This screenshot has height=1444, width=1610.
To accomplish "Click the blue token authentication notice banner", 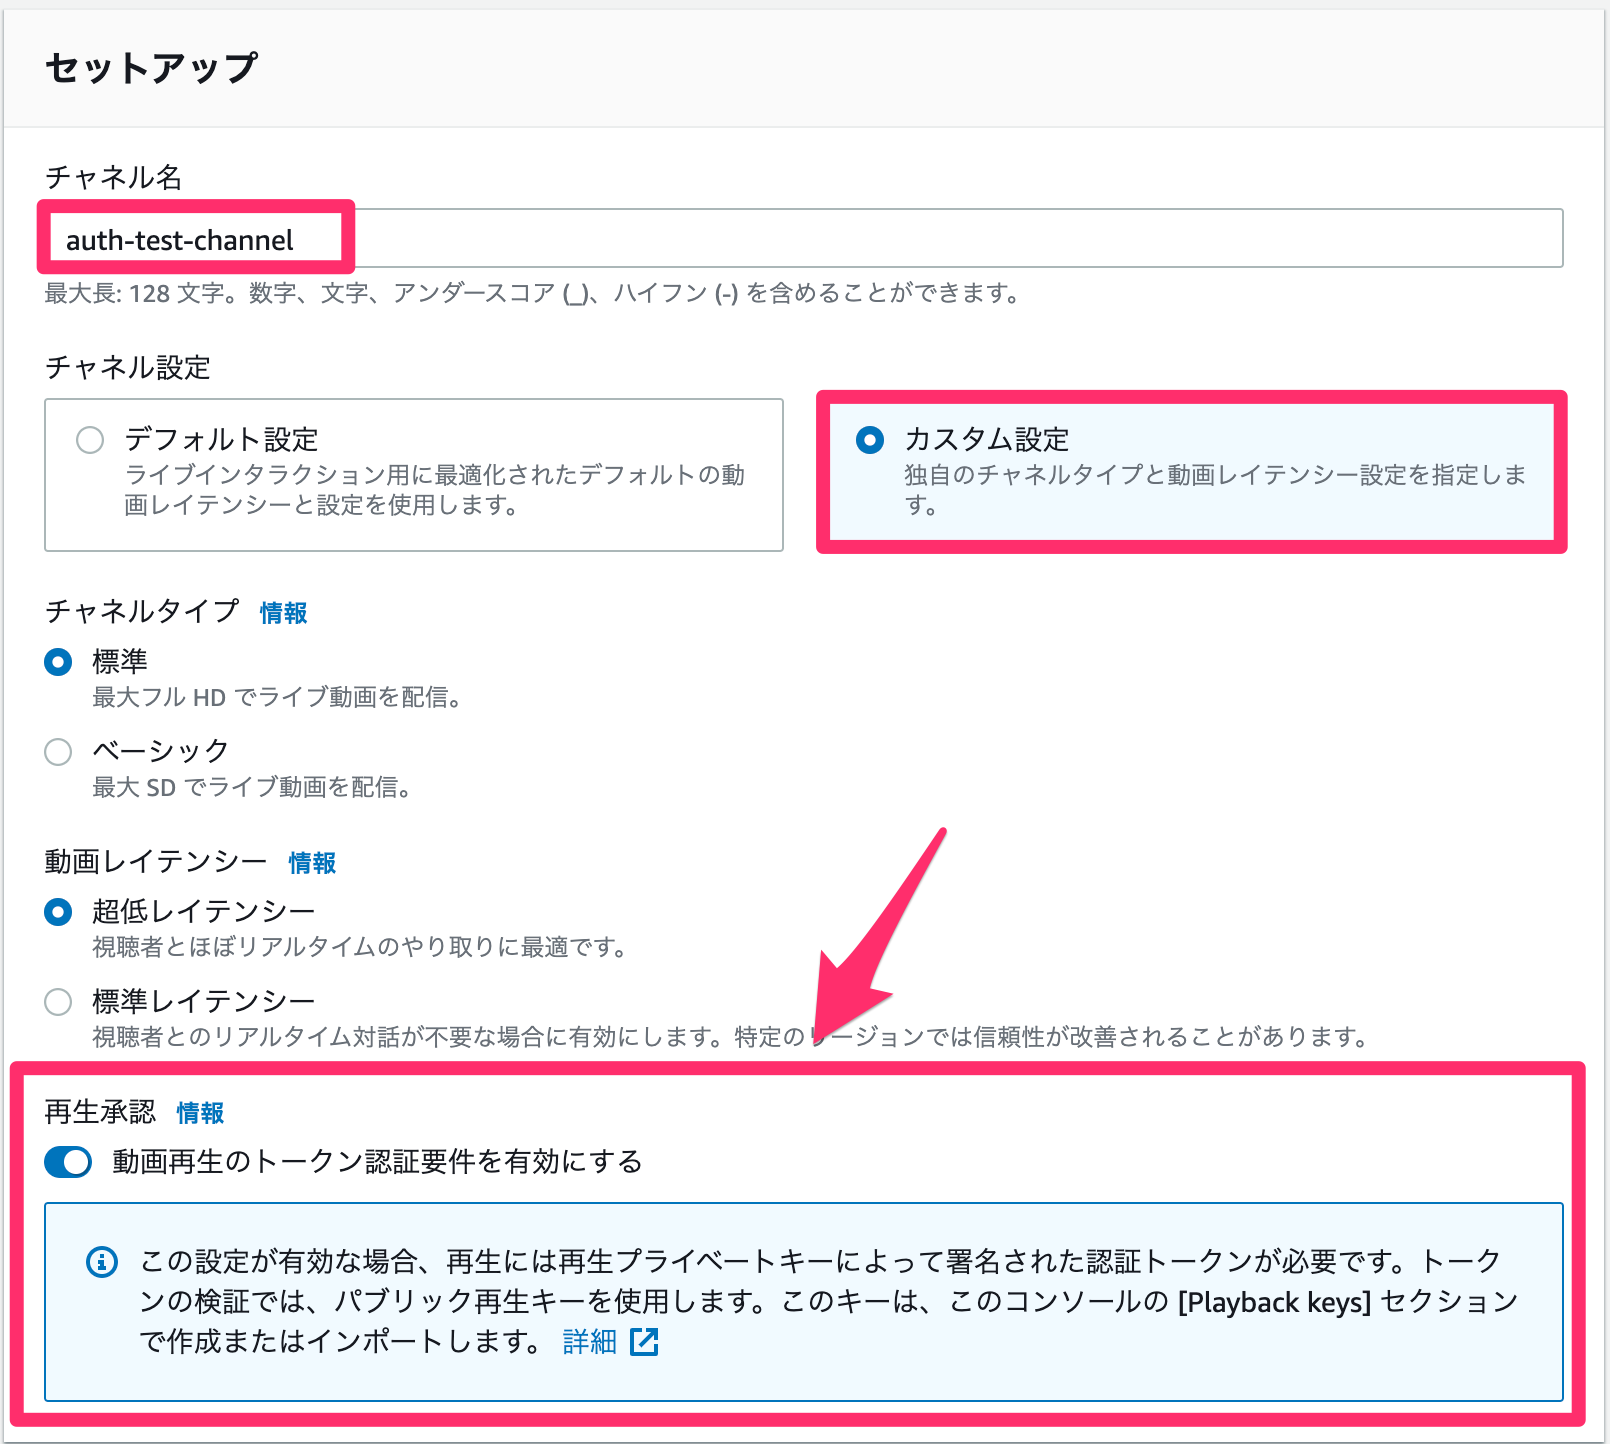I will point(800,1301).
